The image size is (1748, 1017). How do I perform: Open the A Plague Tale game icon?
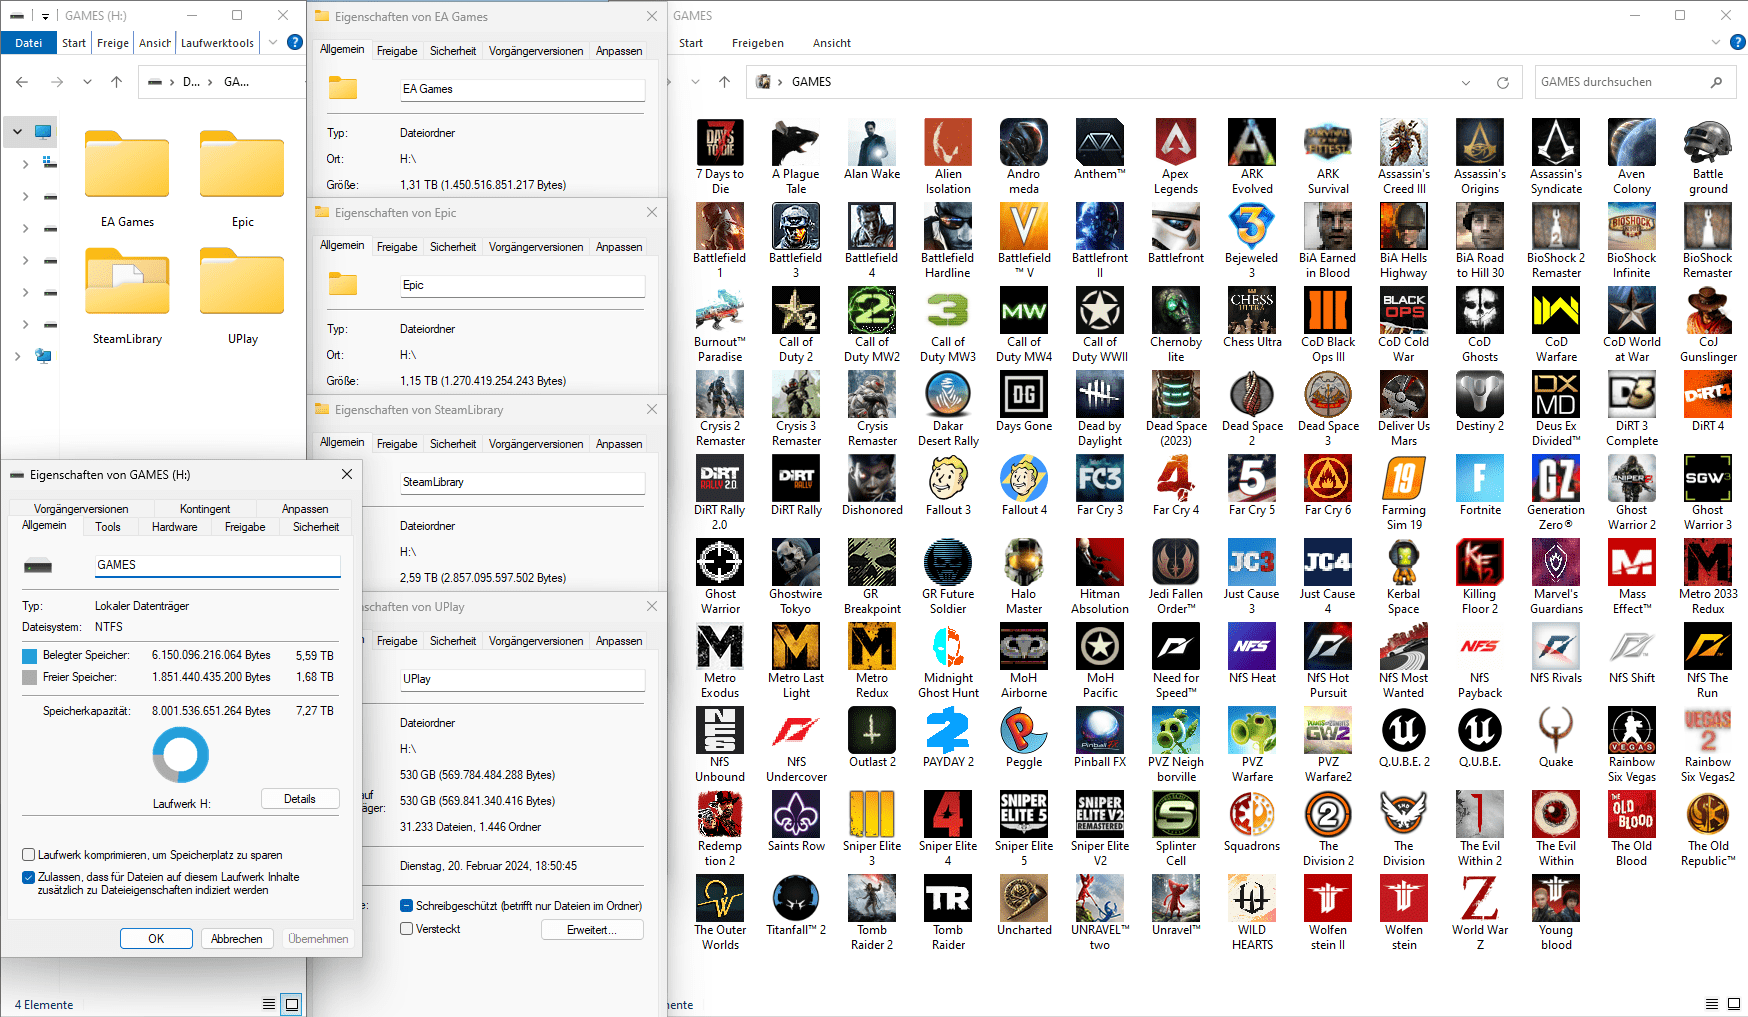pos(796,157)
